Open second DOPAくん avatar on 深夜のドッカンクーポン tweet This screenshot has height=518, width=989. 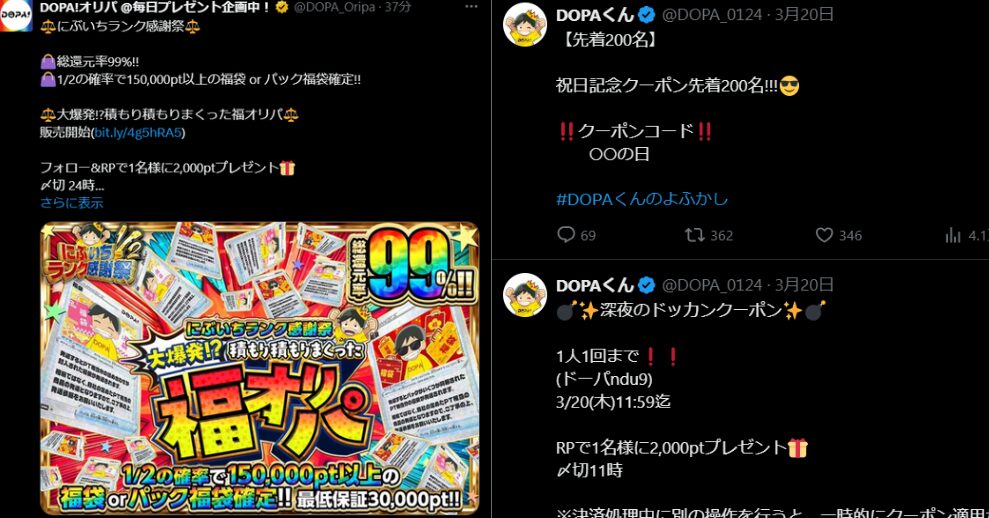[525, 295]
